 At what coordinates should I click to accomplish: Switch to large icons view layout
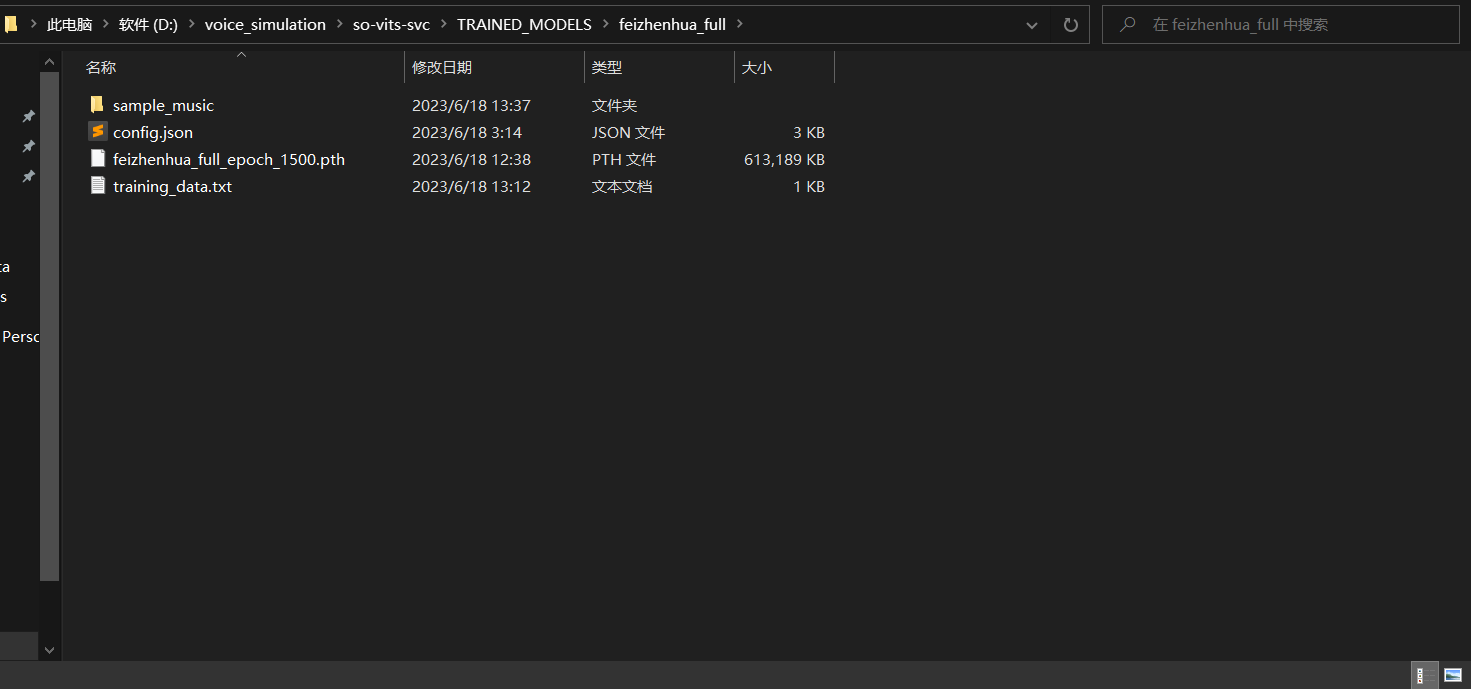tap(1453, 675)
